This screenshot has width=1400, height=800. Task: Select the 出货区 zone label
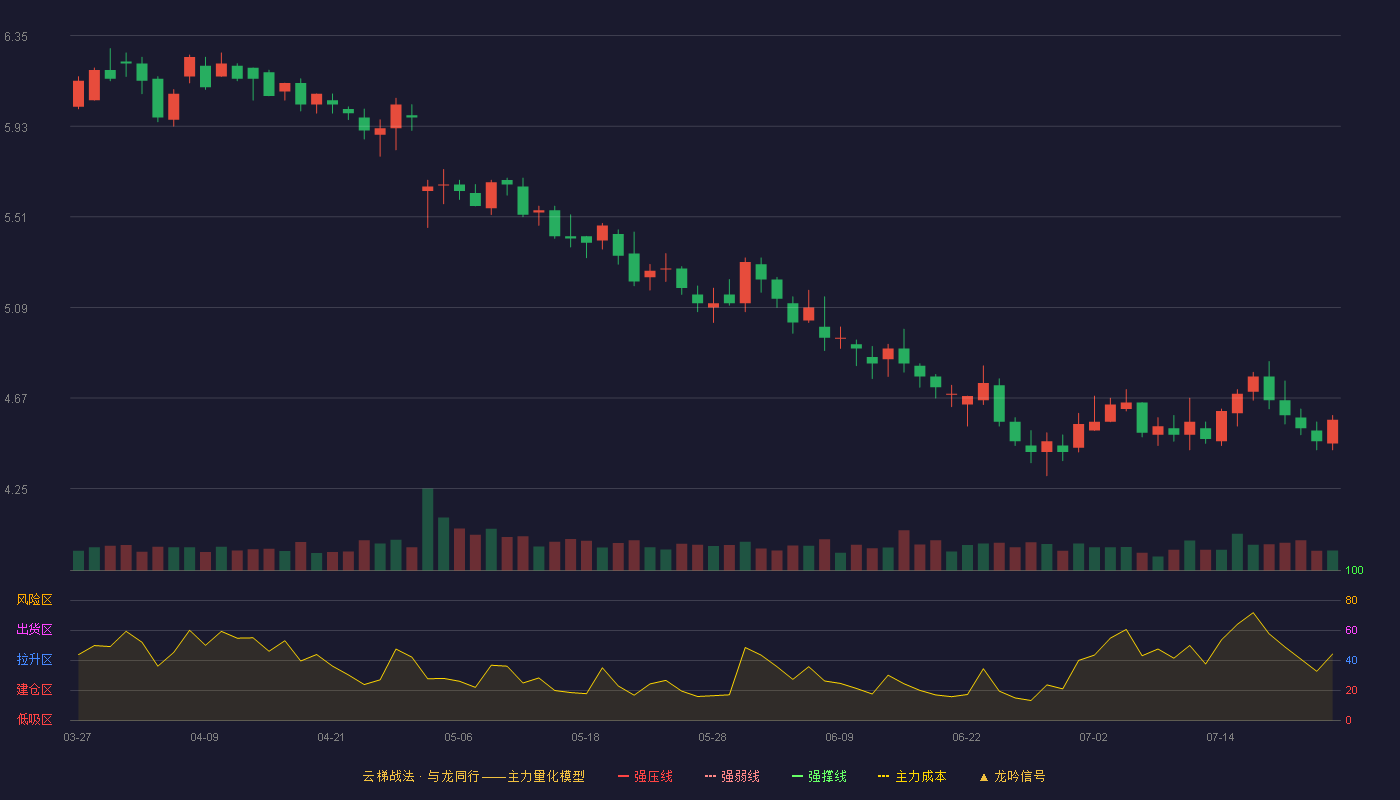coord(34,630)
